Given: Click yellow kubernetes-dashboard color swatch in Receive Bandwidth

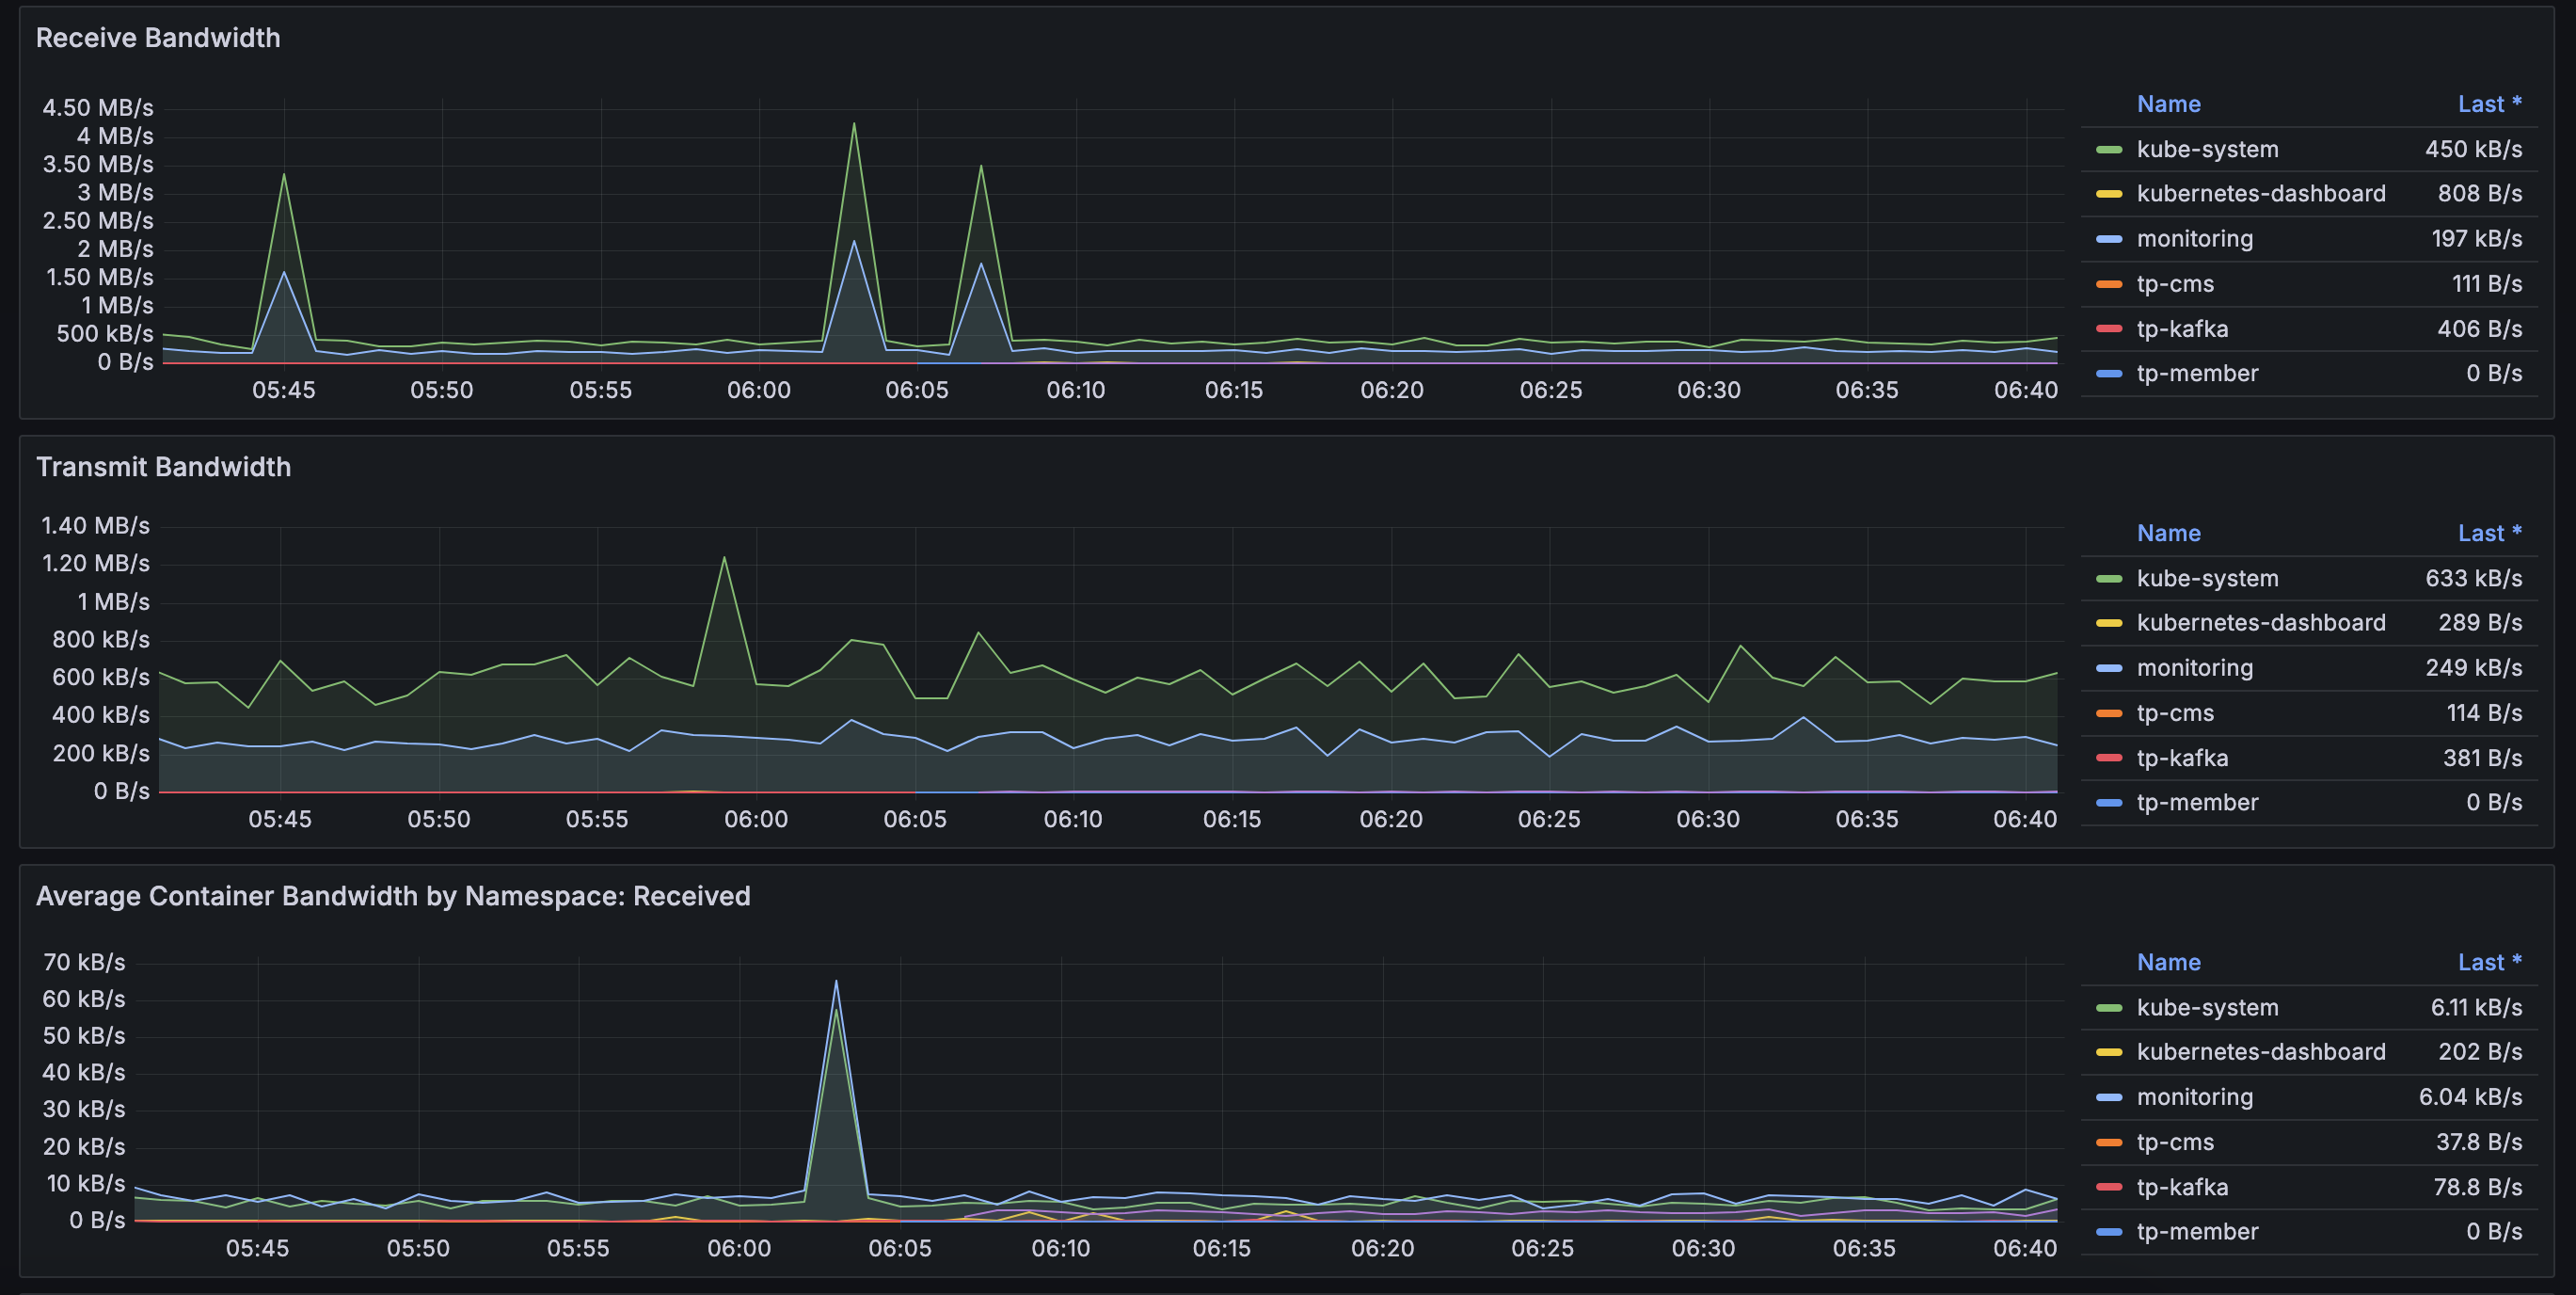Looking at the screenshot, I should point(2109,194).
